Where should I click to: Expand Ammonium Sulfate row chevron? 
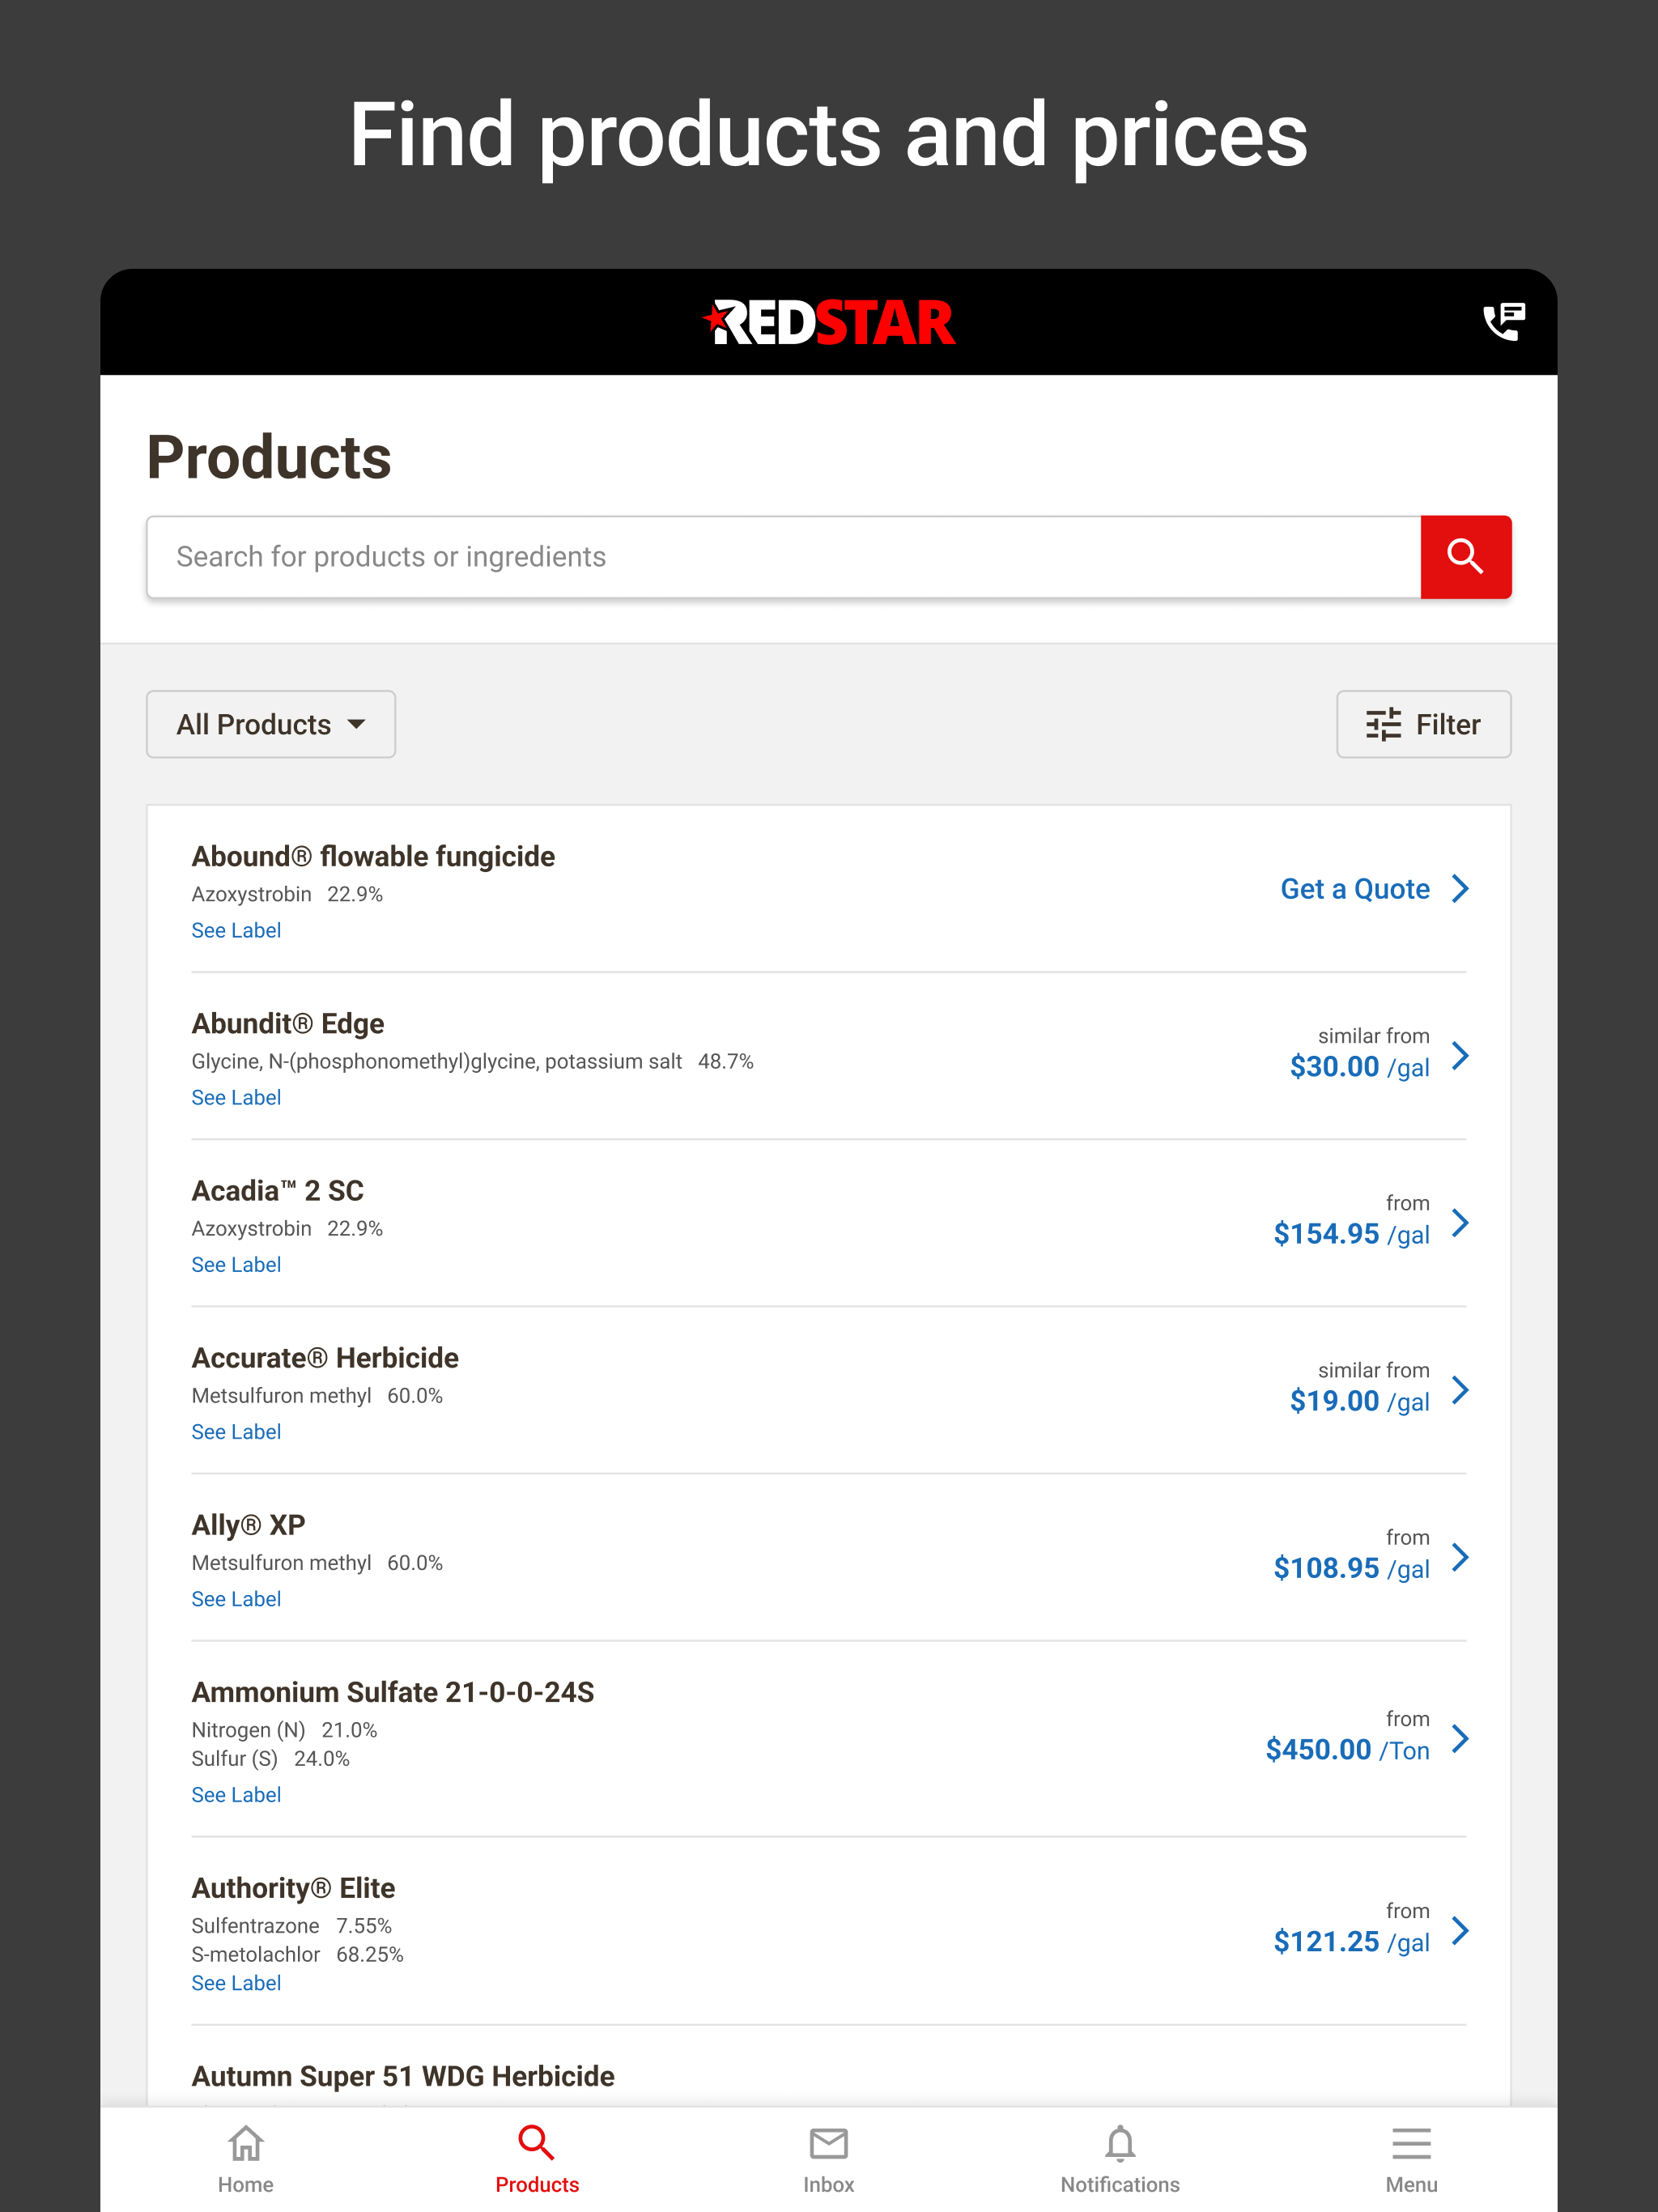click(1460, 1738)
